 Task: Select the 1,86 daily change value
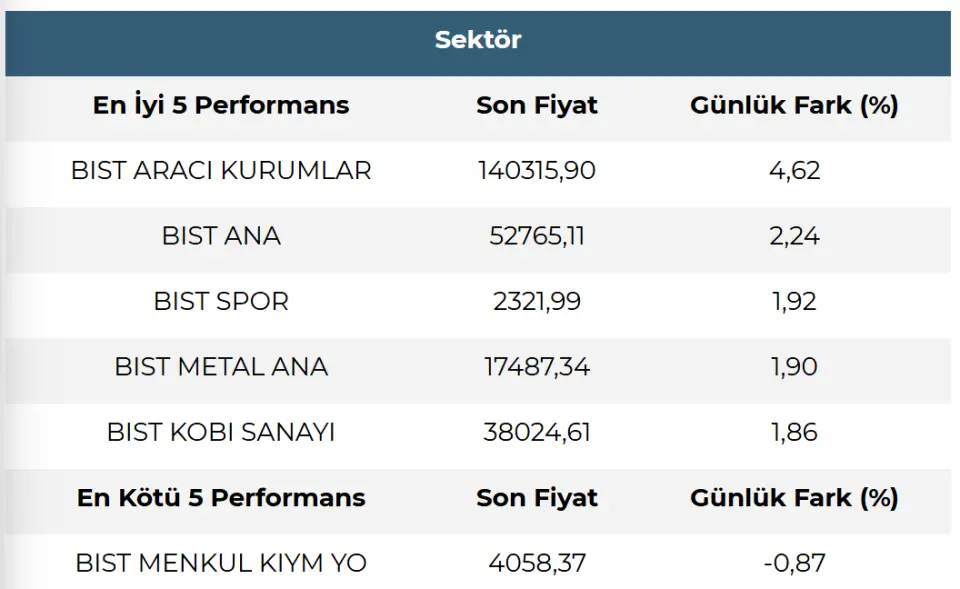tap(794, 432)
